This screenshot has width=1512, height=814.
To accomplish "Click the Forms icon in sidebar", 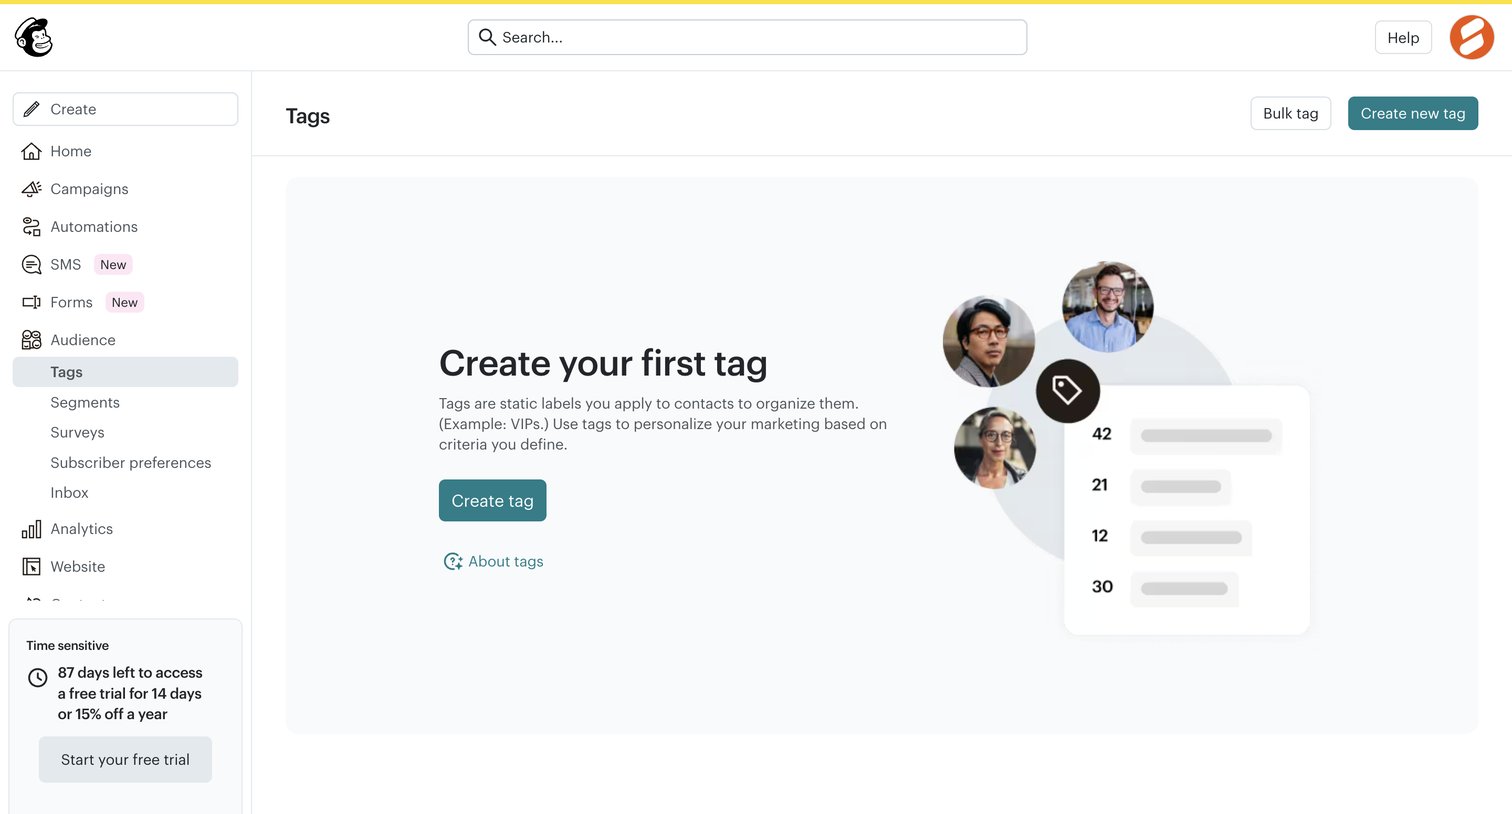I will (32, 302).
